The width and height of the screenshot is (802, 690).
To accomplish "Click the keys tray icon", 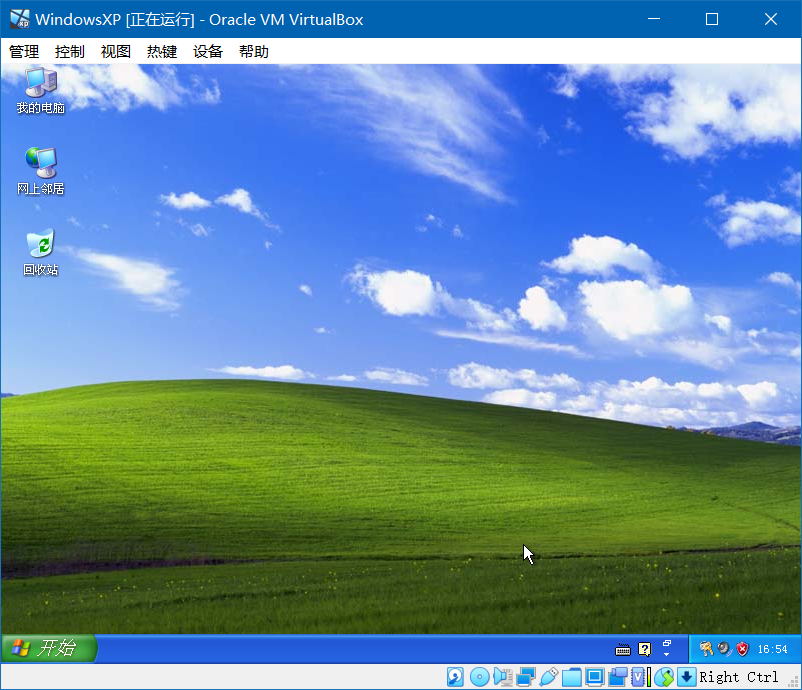I will point(706,649).
